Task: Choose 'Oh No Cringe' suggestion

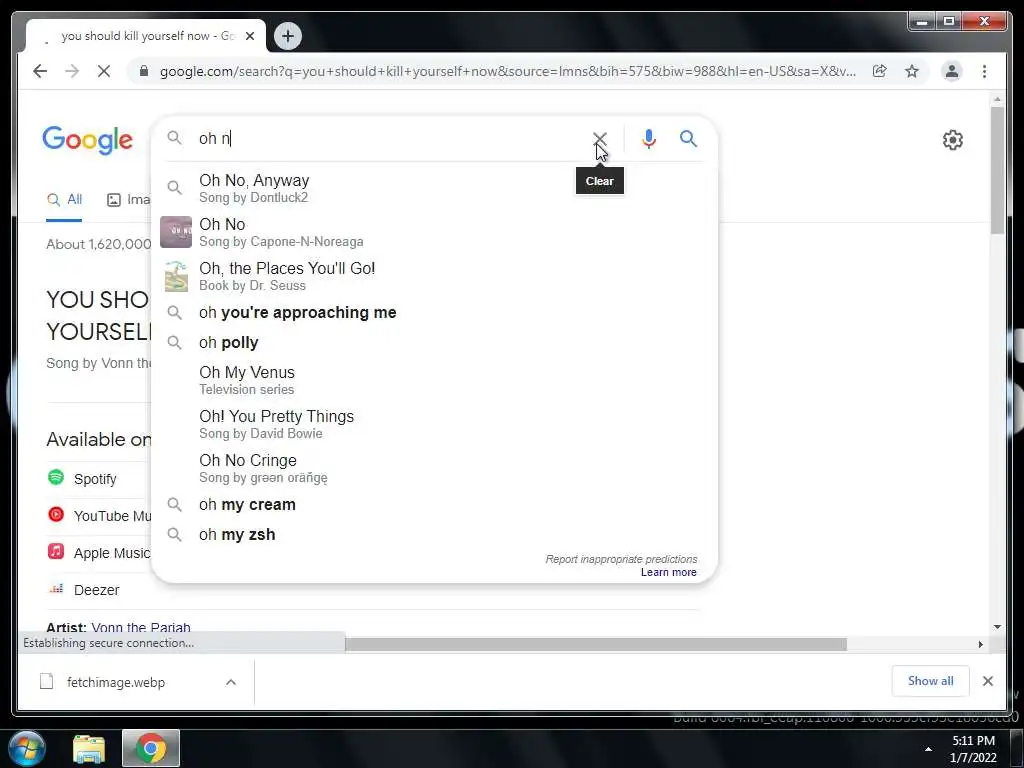Action: (434, 468)
